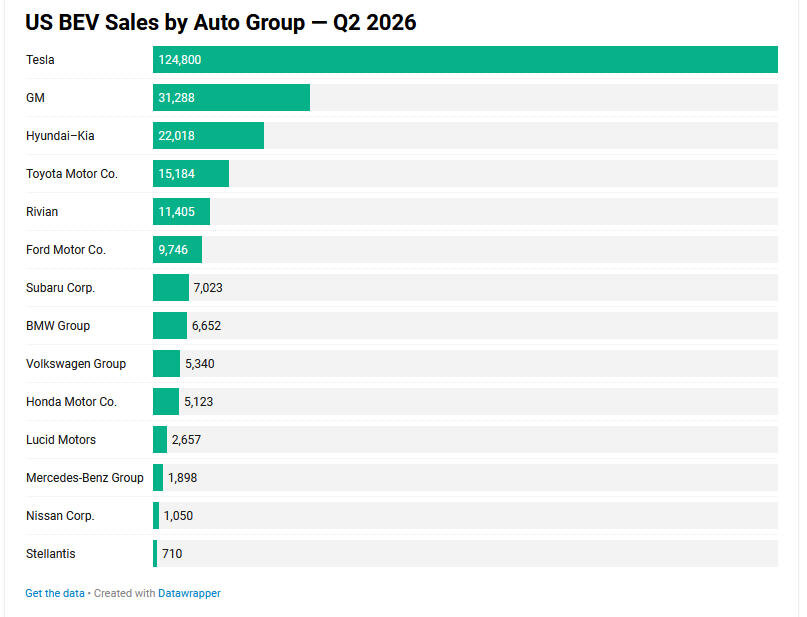Click the Toyota value 15,184
This screenshot has height=617, width=807.
tap(177, 174)
